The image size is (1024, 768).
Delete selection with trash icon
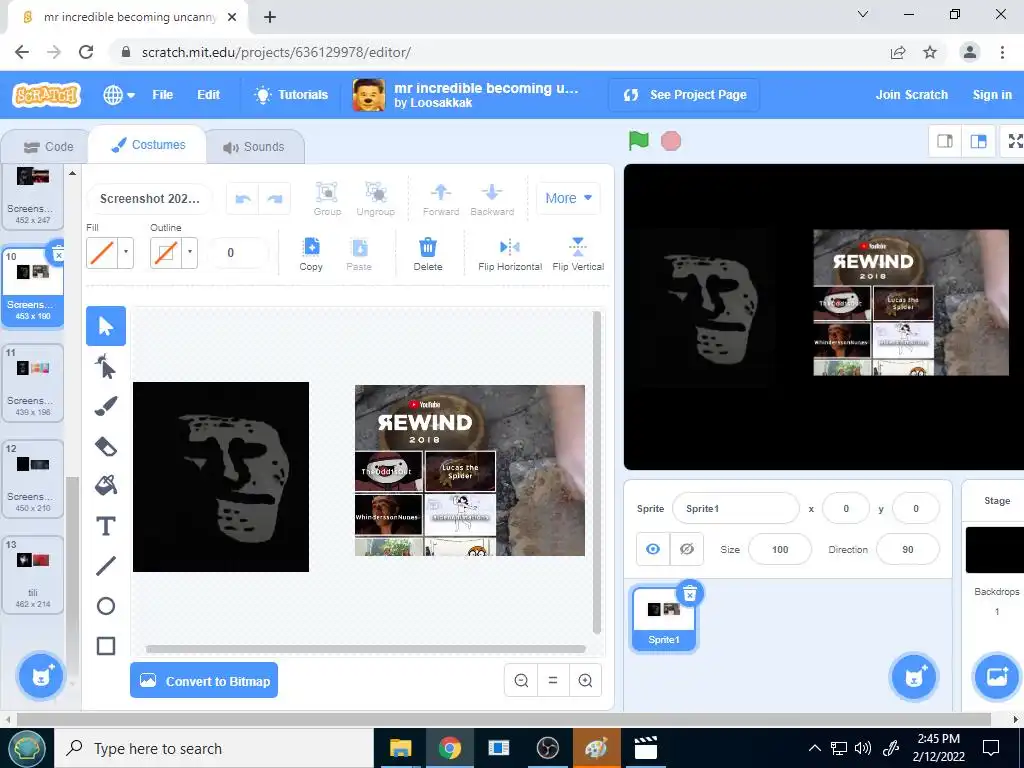(x=428, y=254)
